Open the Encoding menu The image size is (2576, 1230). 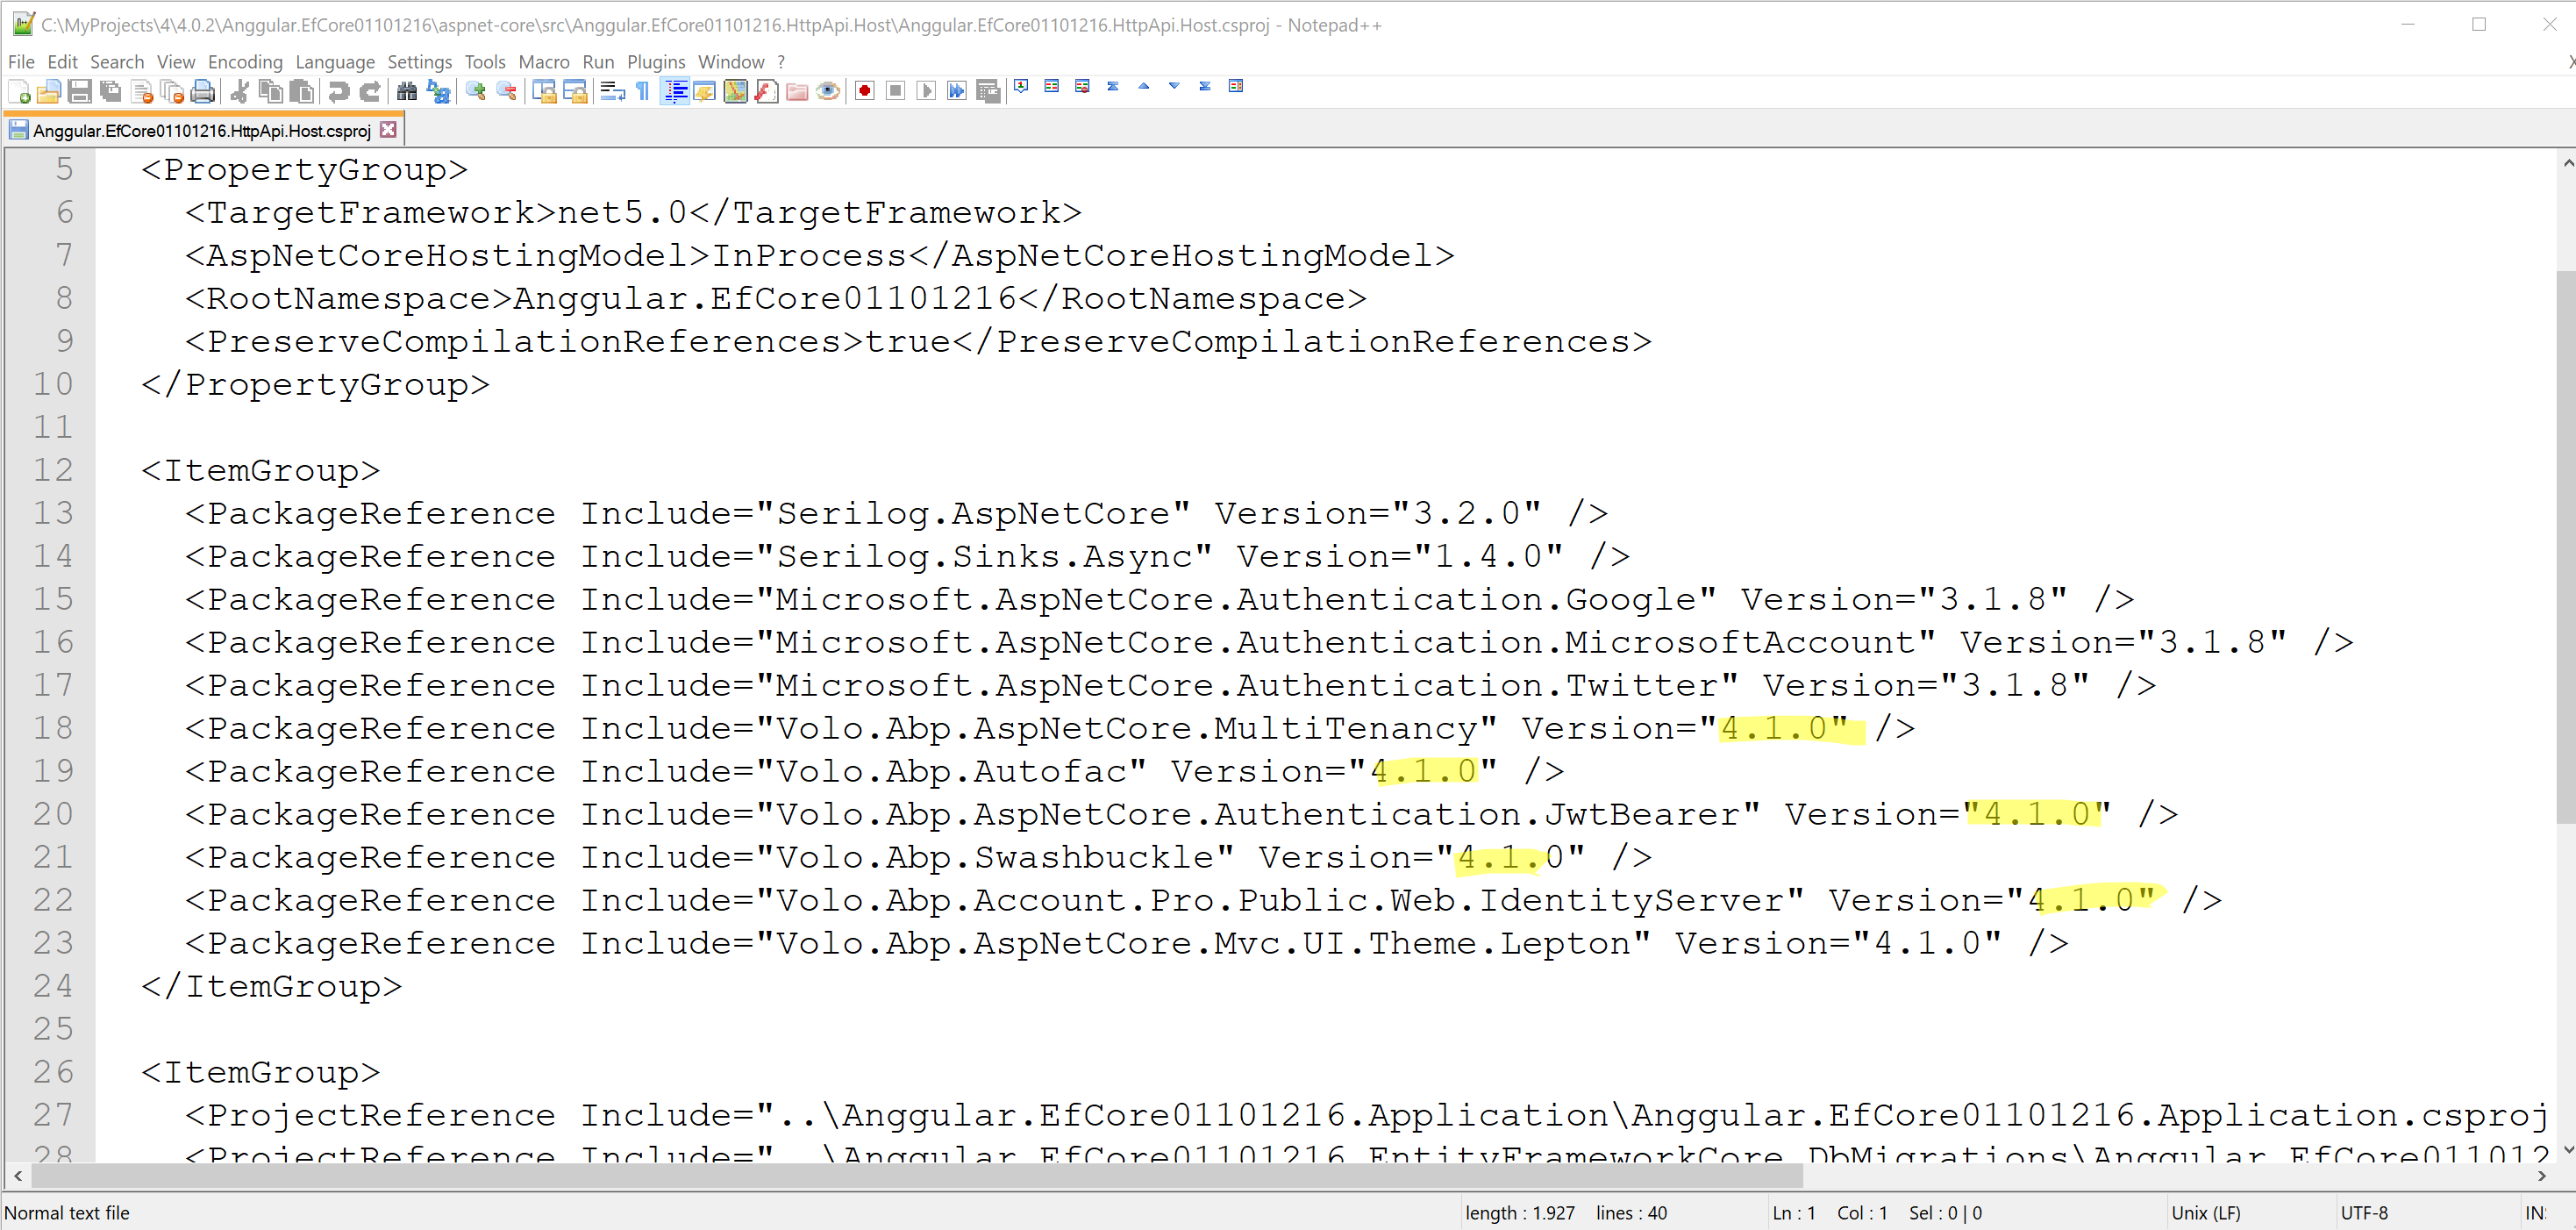click(x=245, y=62)
